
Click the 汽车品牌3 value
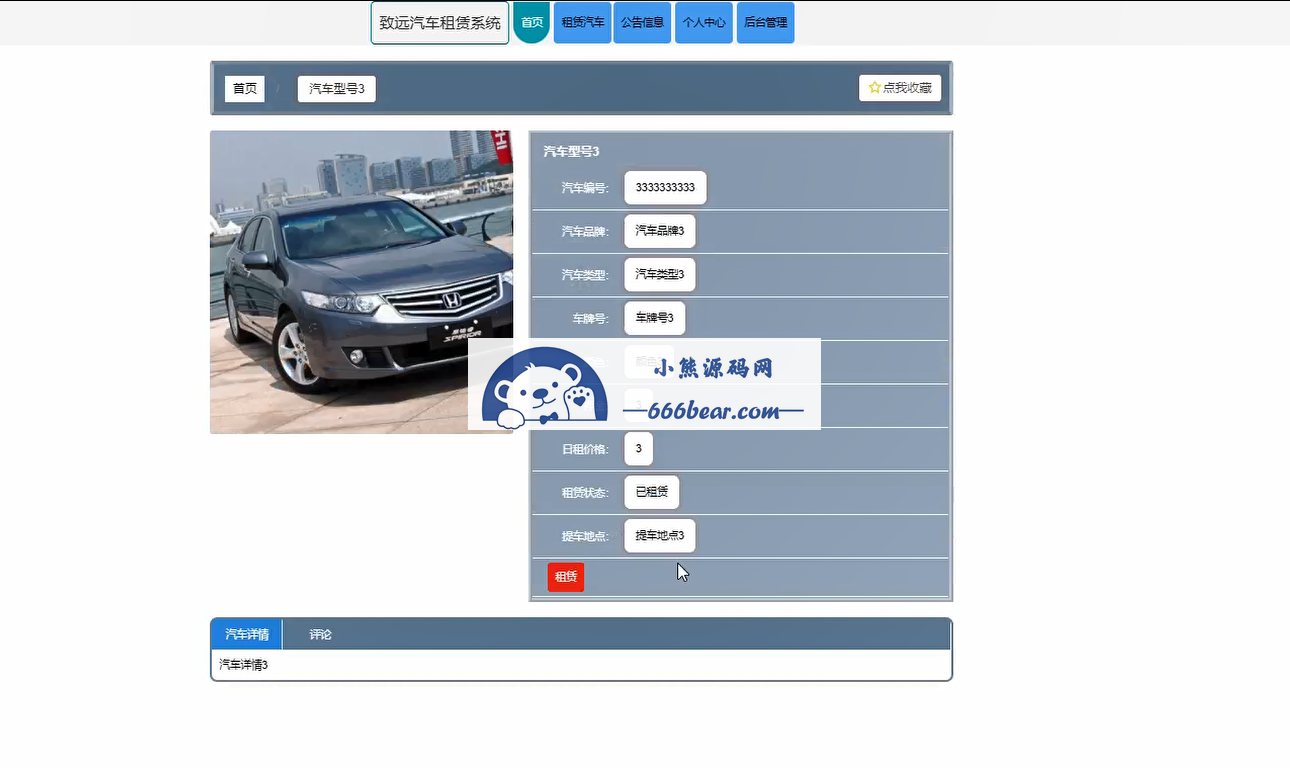click(660, 231)
